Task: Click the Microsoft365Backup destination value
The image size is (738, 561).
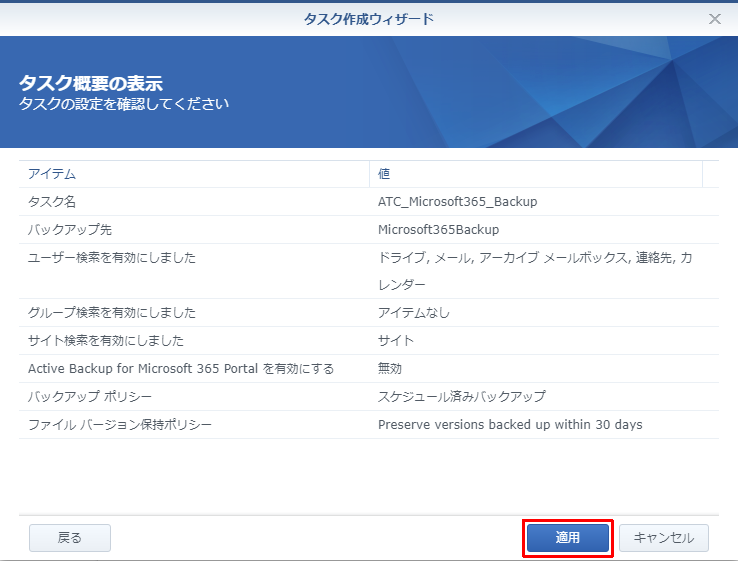Action: pos(438,229)
